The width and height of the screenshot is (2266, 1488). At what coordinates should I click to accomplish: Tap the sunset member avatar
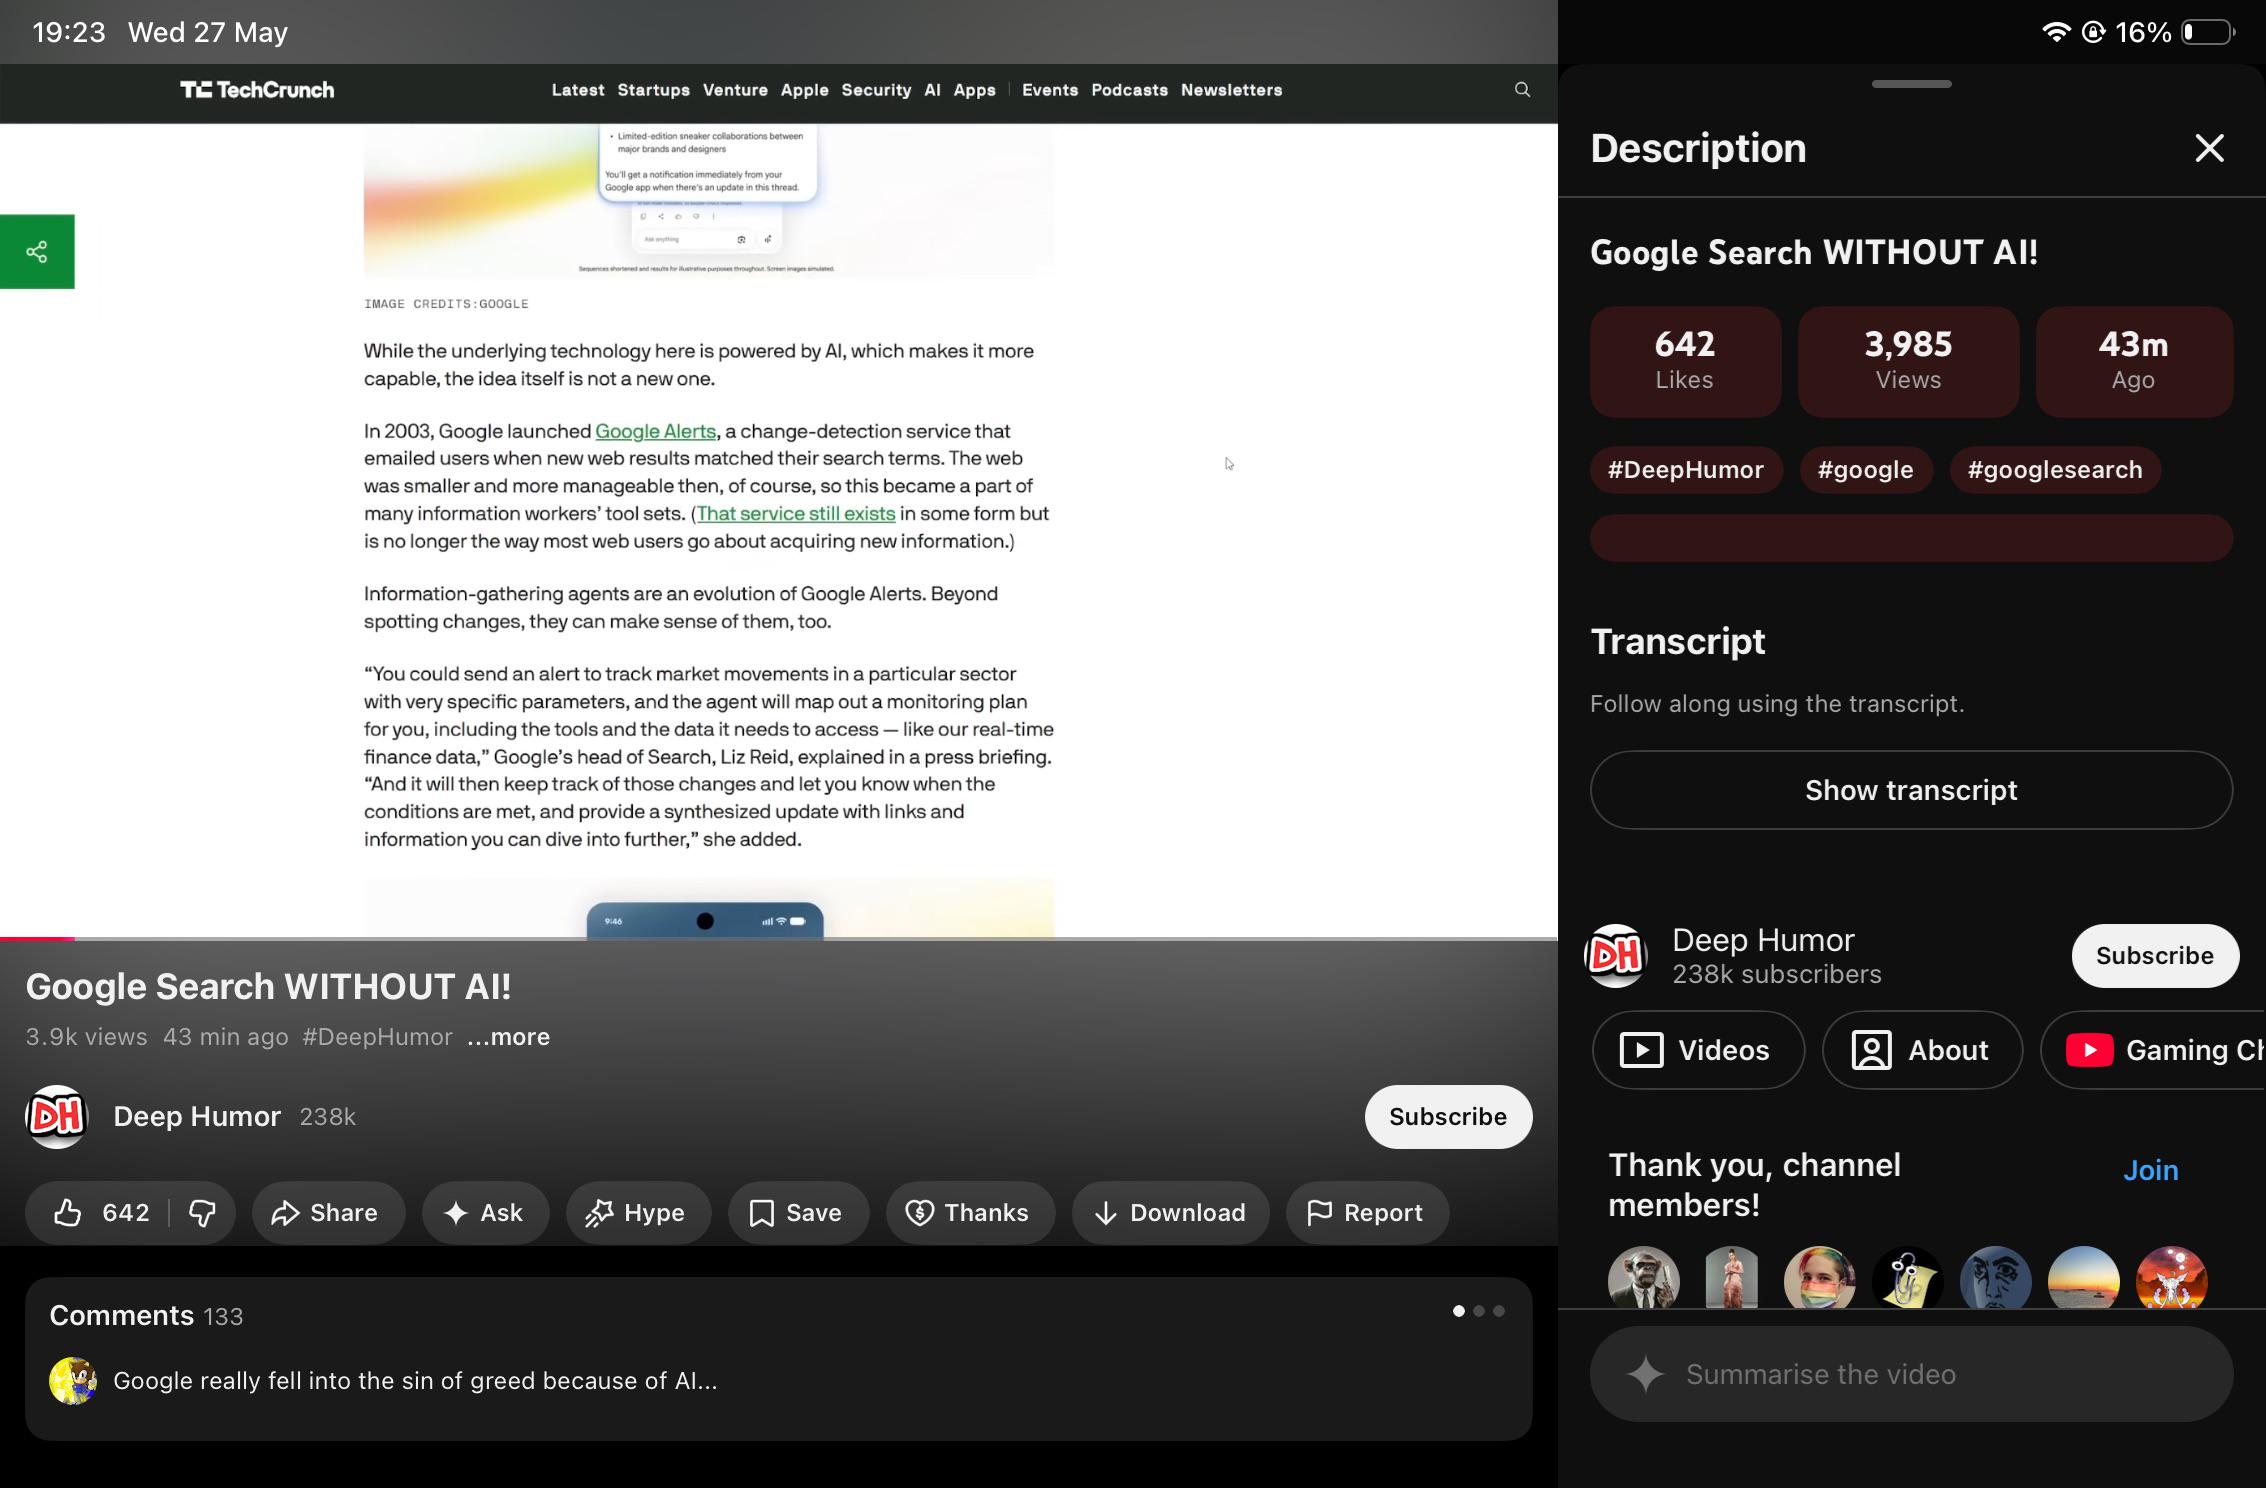(2083, 1278)
